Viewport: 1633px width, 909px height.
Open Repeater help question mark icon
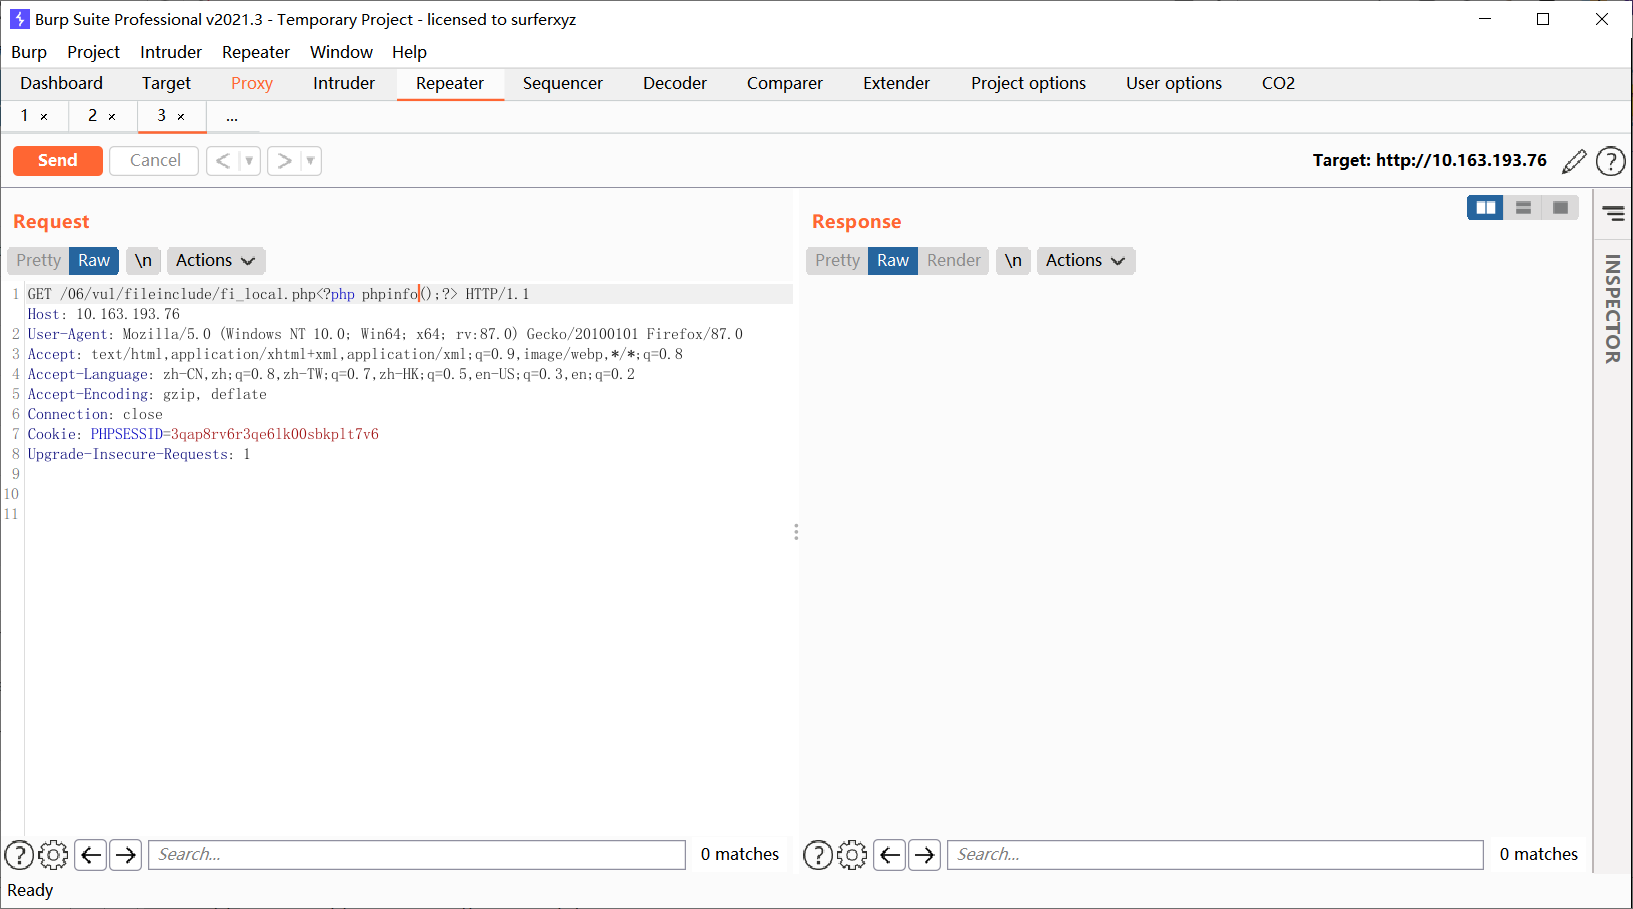point(1610,161)
